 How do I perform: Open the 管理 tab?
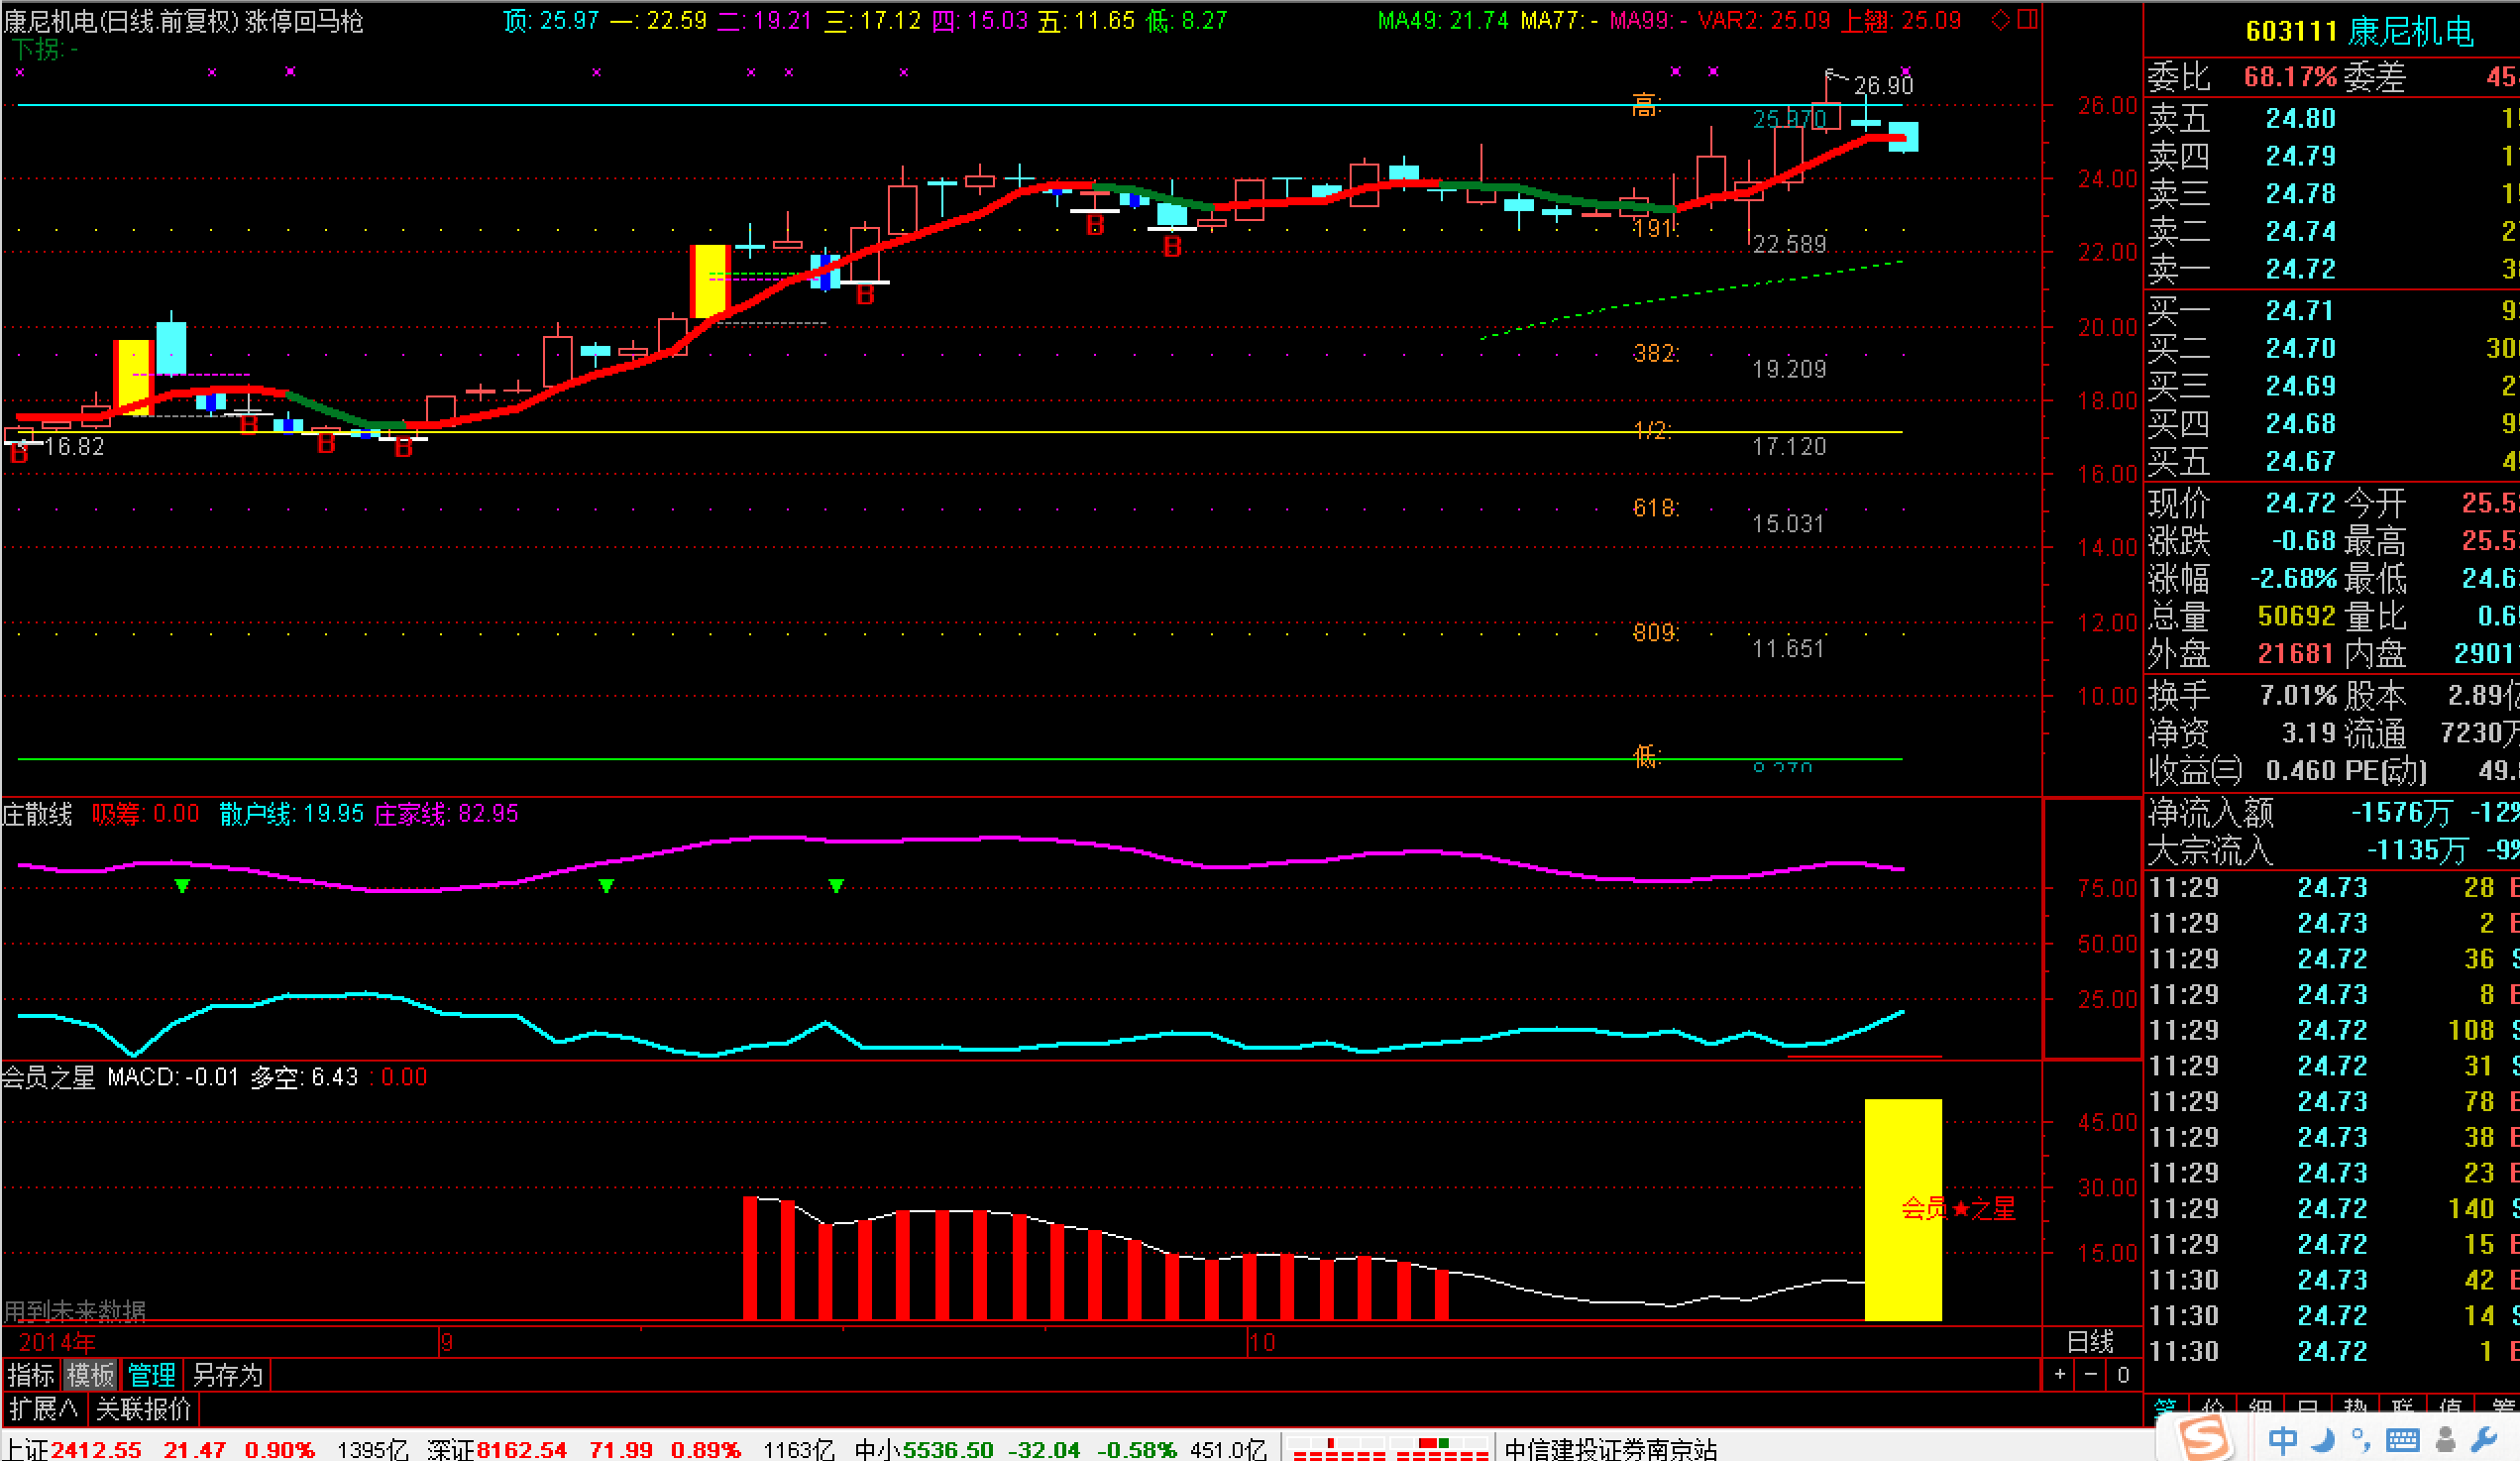(151, 1375)
